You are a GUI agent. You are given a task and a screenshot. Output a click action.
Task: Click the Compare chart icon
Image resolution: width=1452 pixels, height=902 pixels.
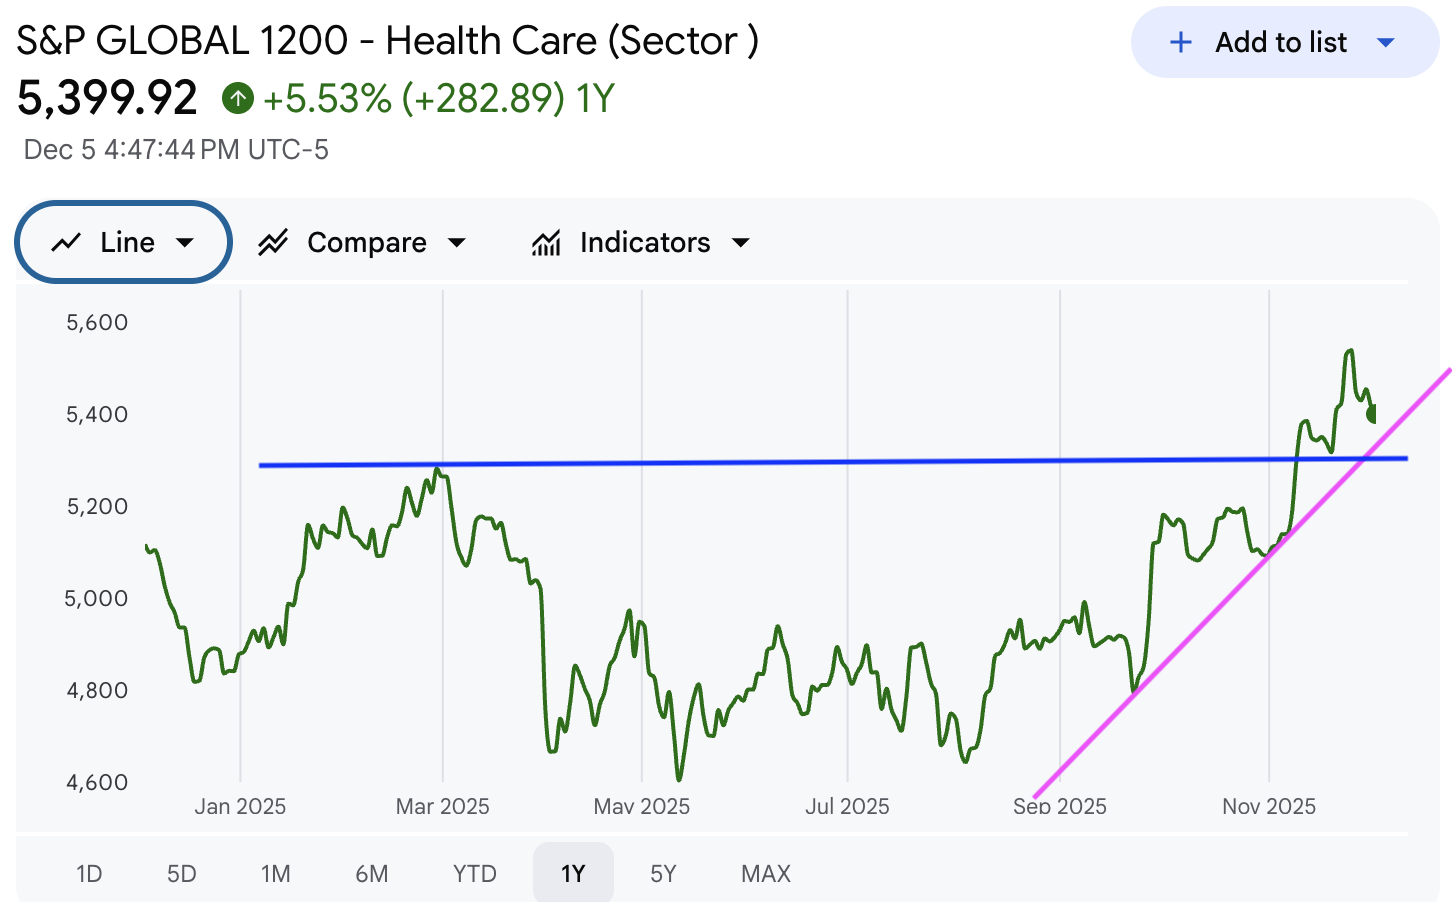(x=273, y=242)
